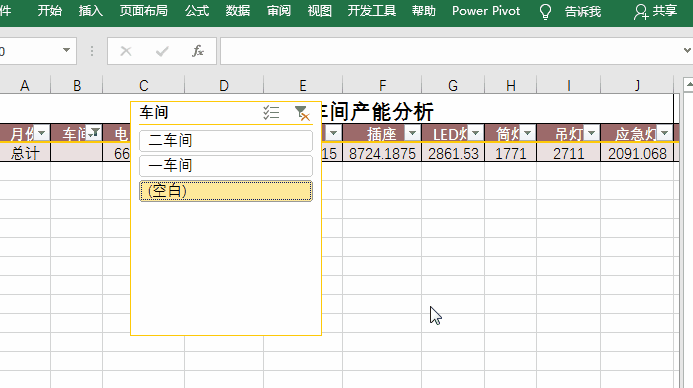Select column G header
Viewport: 693px width, 388px height.
click(453, 85)
